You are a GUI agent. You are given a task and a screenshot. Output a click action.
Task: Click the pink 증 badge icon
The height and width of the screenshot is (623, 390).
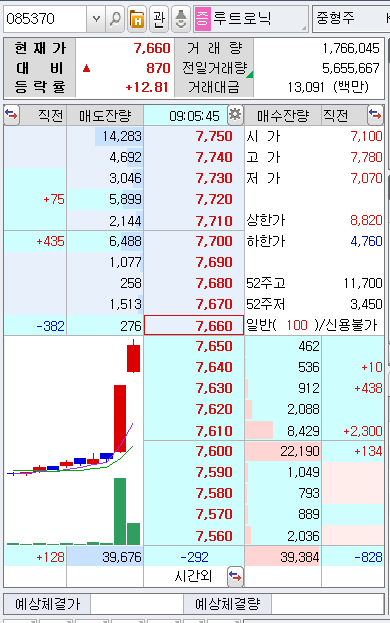point(202,19)
